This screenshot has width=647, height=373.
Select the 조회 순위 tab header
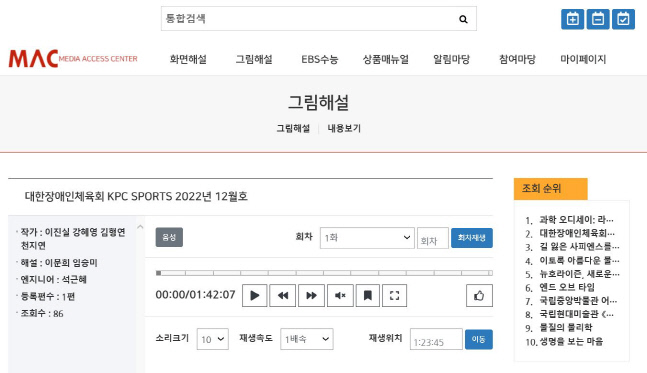[550, 189]
